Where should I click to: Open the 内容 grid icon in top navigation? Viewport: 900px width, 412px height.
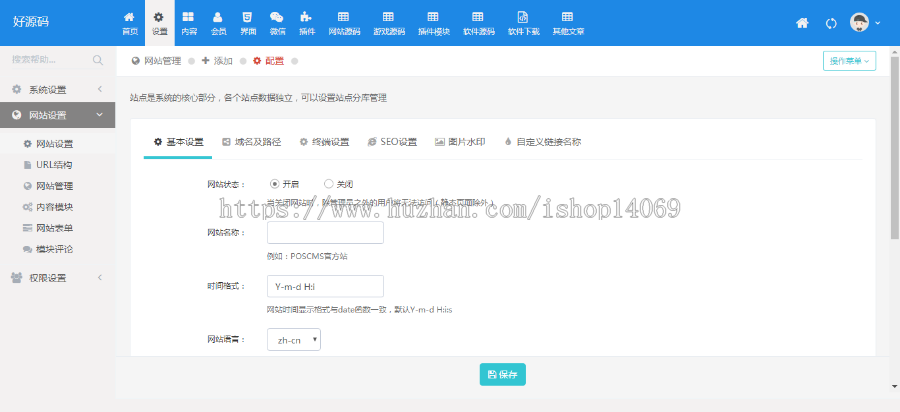tap(188, 17)
